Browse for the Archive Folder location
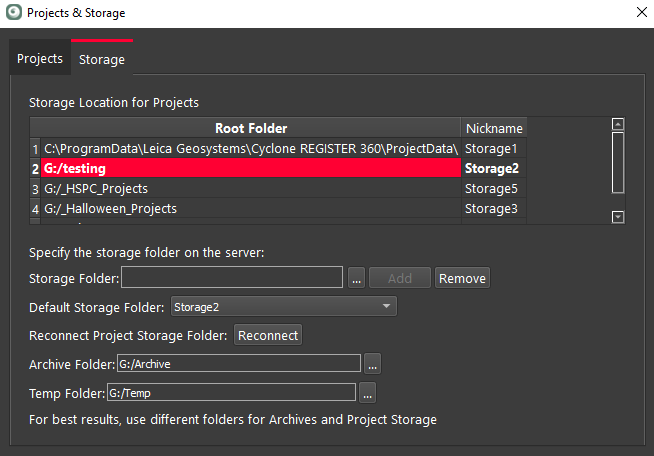The image size is (654, 456). [x=373, y=363]
